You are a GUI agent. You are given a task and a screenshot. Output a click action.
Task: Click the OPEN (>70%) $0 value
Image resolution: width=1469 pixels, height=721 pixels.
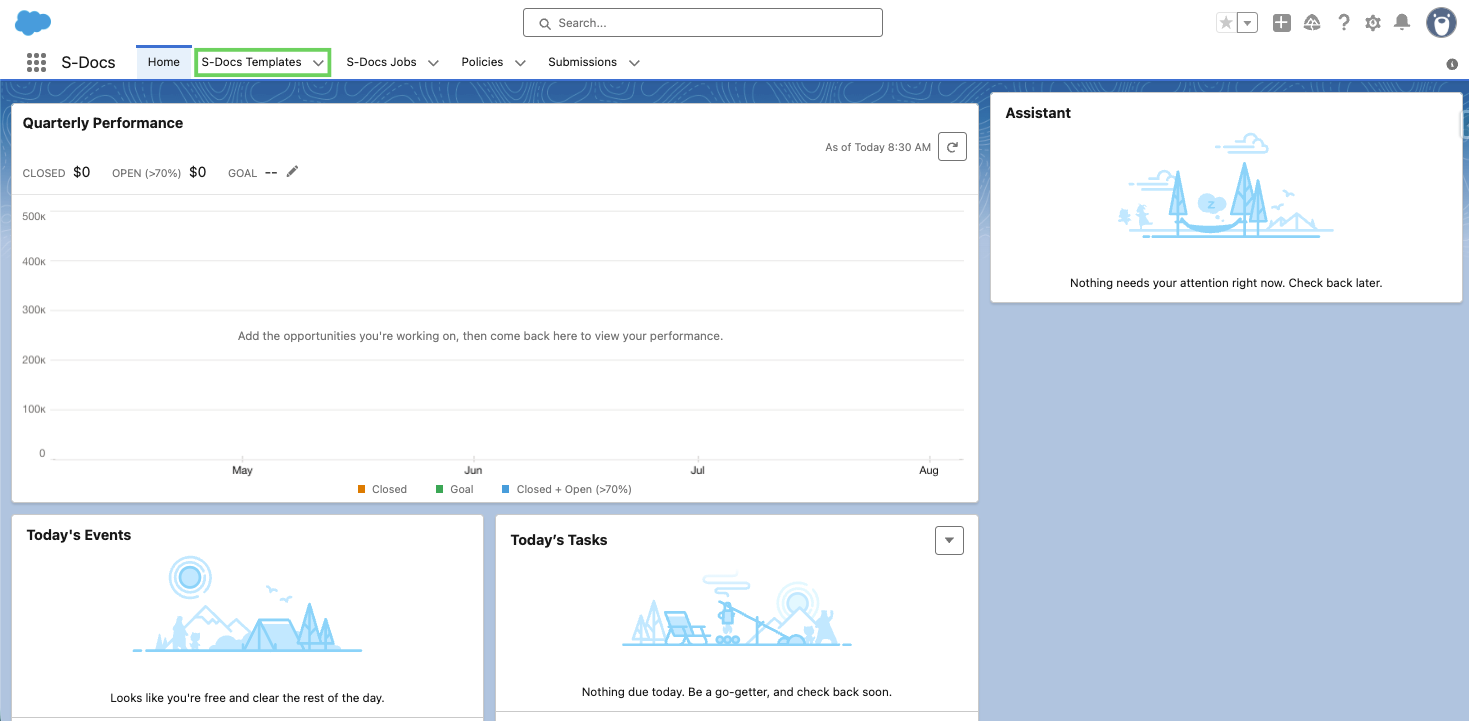pos(198,172)
